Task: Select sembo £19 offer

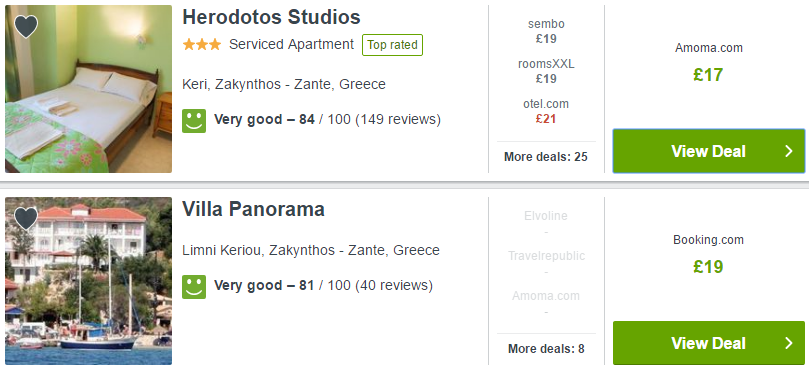Action: click(x=546, y=31)
